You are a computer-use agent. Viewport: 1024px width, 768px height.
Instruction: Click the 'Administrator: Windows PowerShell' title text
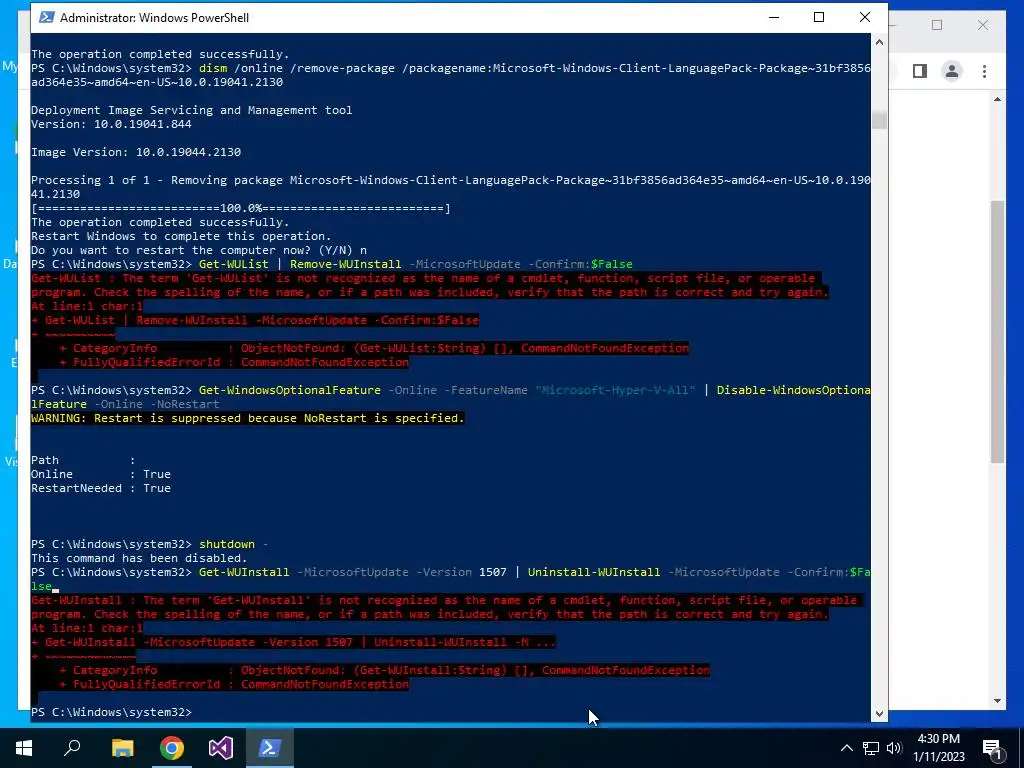pos(154,18)
